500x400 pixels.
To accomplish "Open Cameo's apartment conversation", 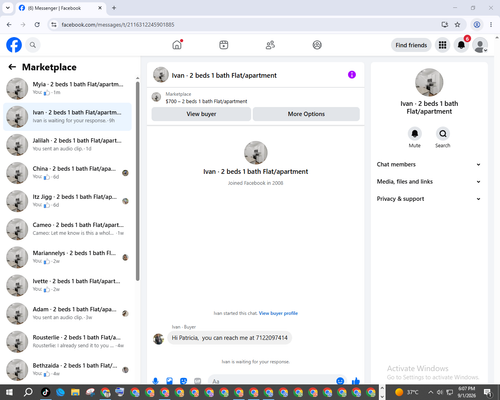I will point(68,229).
